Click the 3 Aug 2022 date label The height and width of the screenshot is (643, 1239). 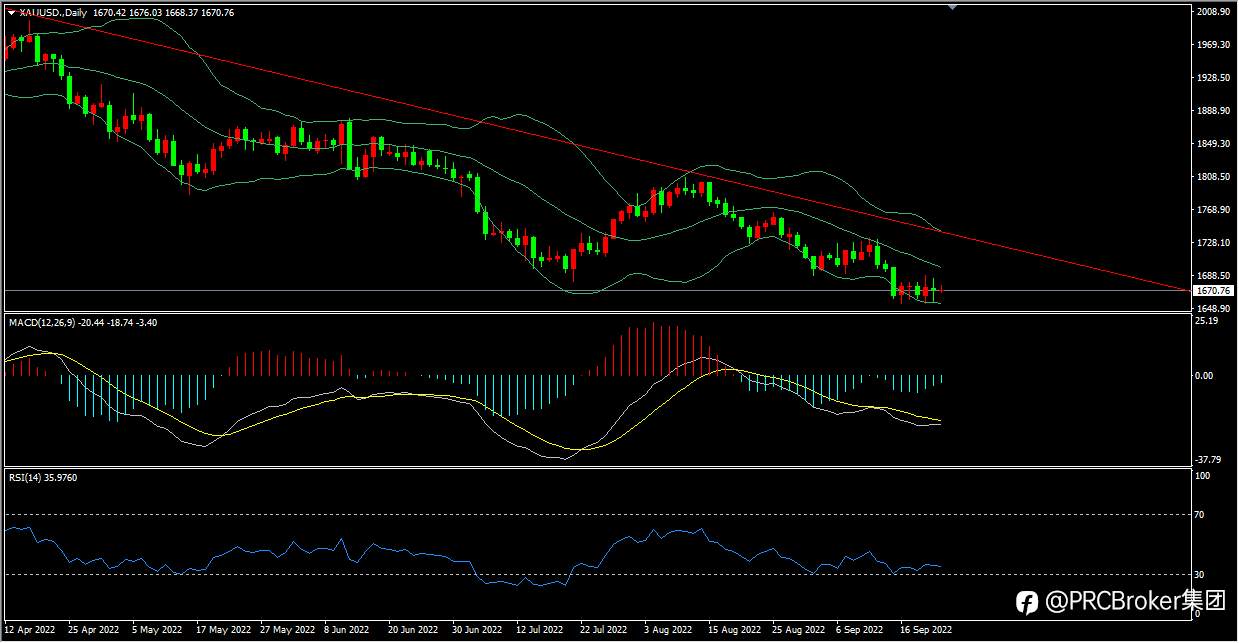(x=669, y=631)
